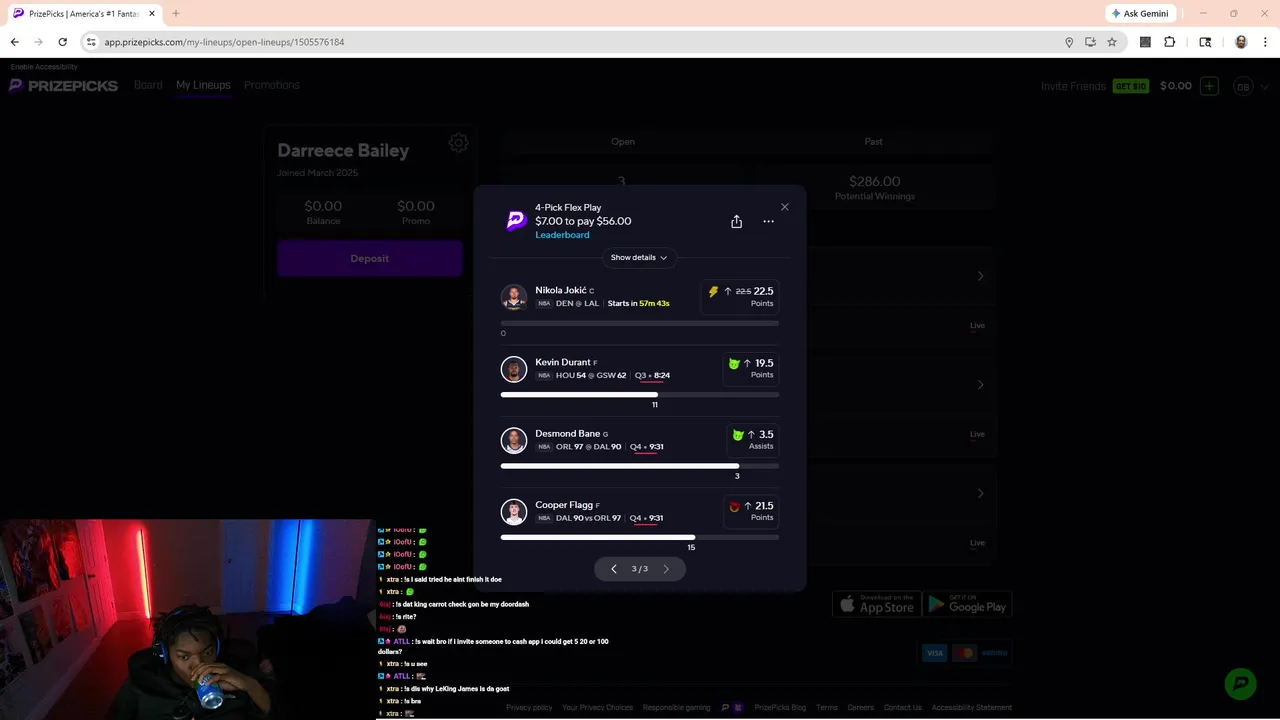Open the Board nav item
Image resolution: width=1280 pixels, height=720 pixels.
click(x=148, y=85)
